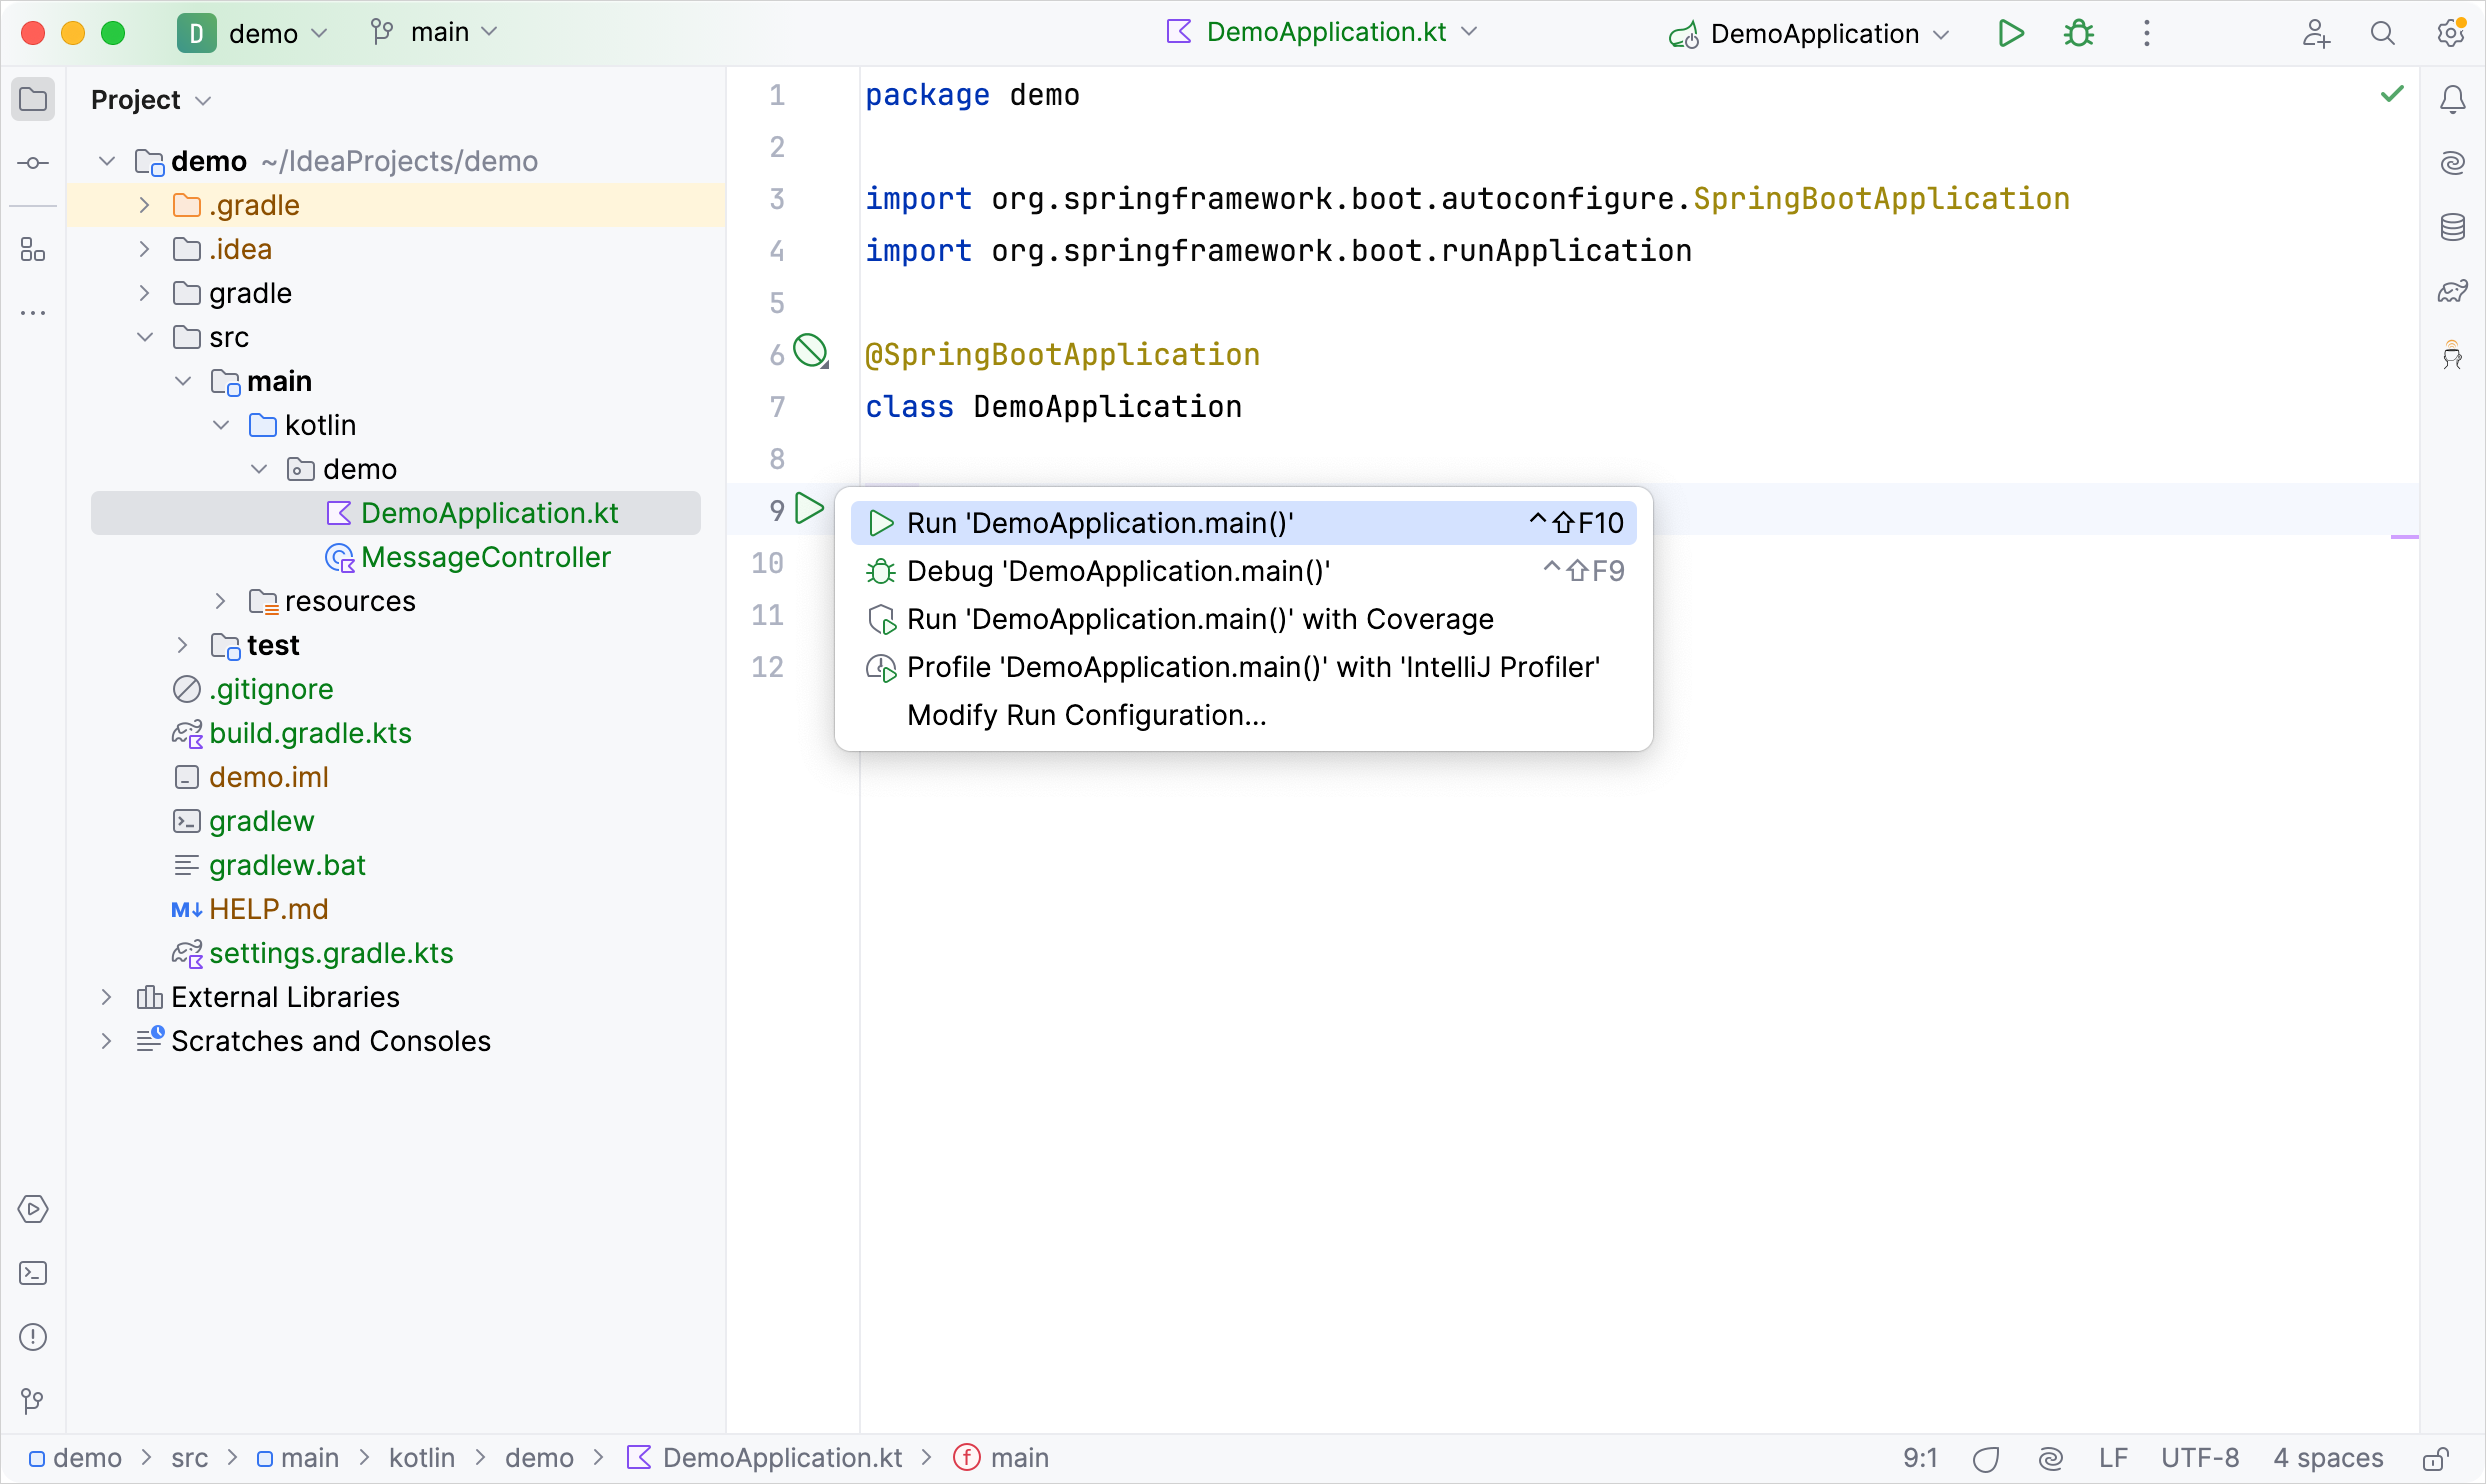Screen dimensions: 2486x1484
Task: Click the Debug bug icon in toolbar
Action: pos(2079,33)
